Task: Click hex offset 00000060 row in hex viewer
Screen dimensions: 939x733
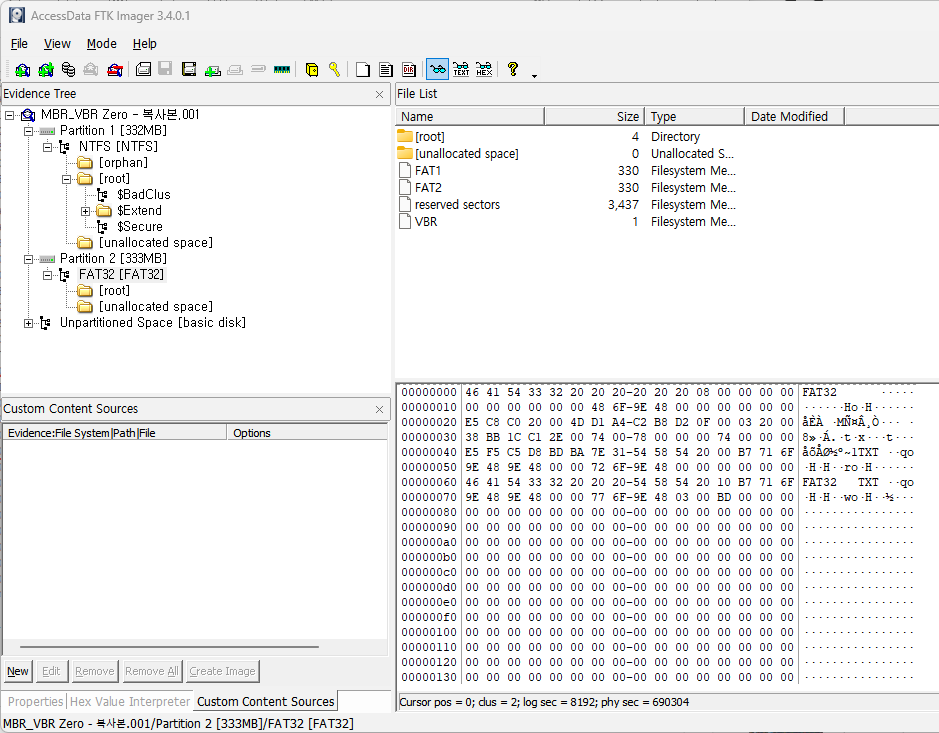Action: 657,483
